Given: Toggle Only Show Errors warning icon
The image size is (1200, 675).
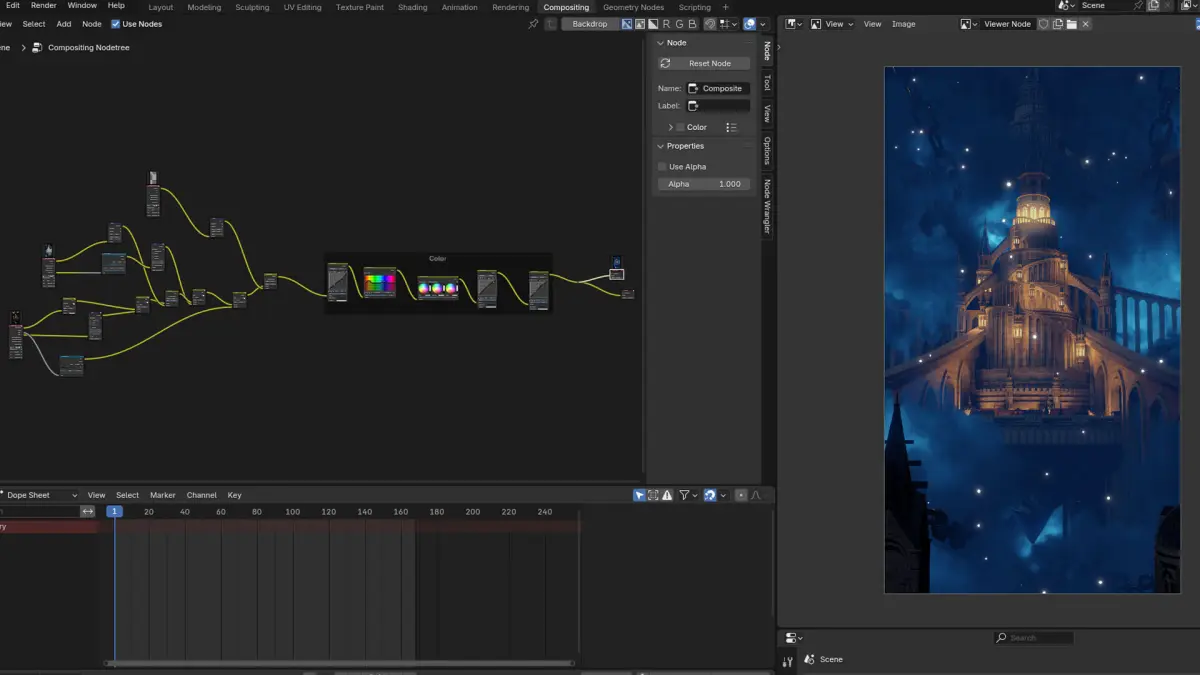Looking at the screenshot, I should pos(667,495).
